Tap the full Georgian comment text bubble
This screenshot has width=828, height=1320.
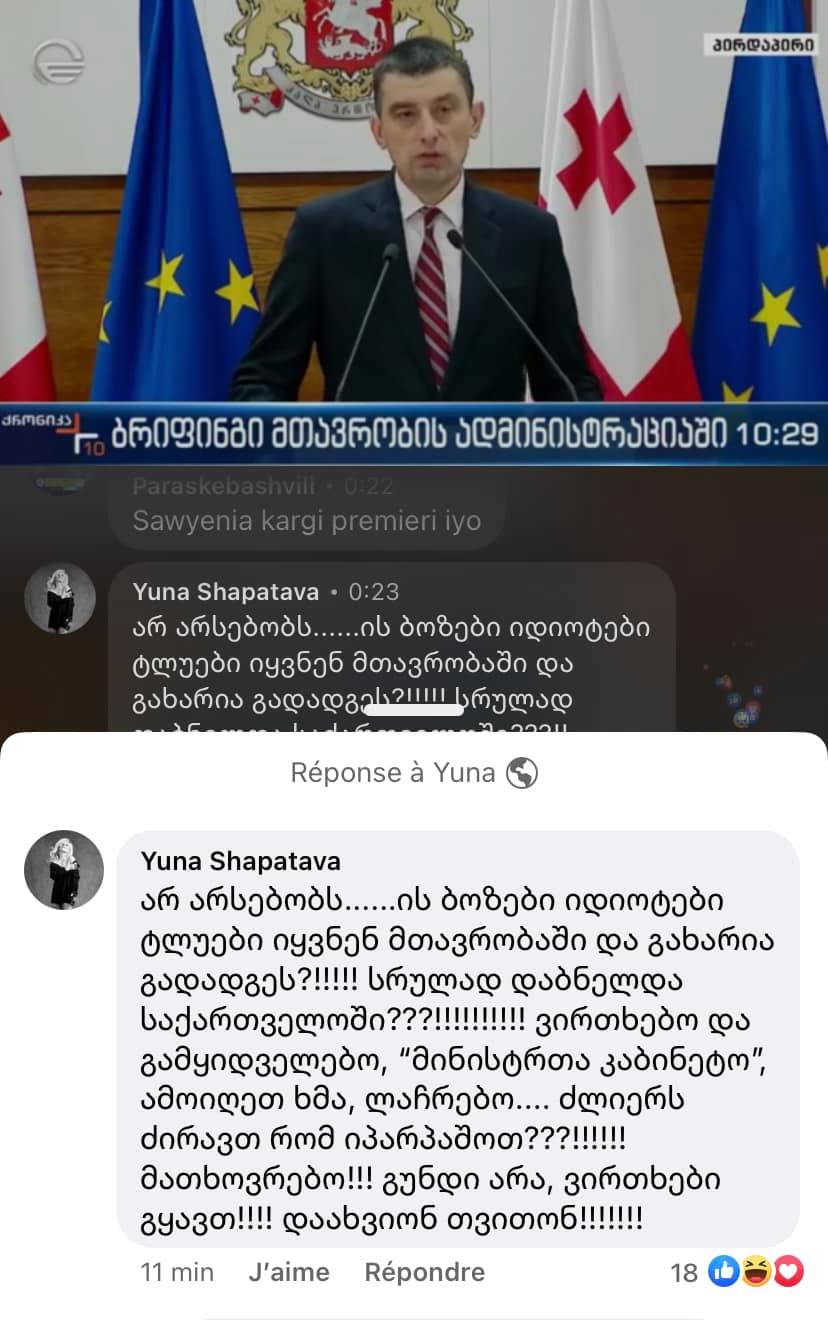(458, 1039)
